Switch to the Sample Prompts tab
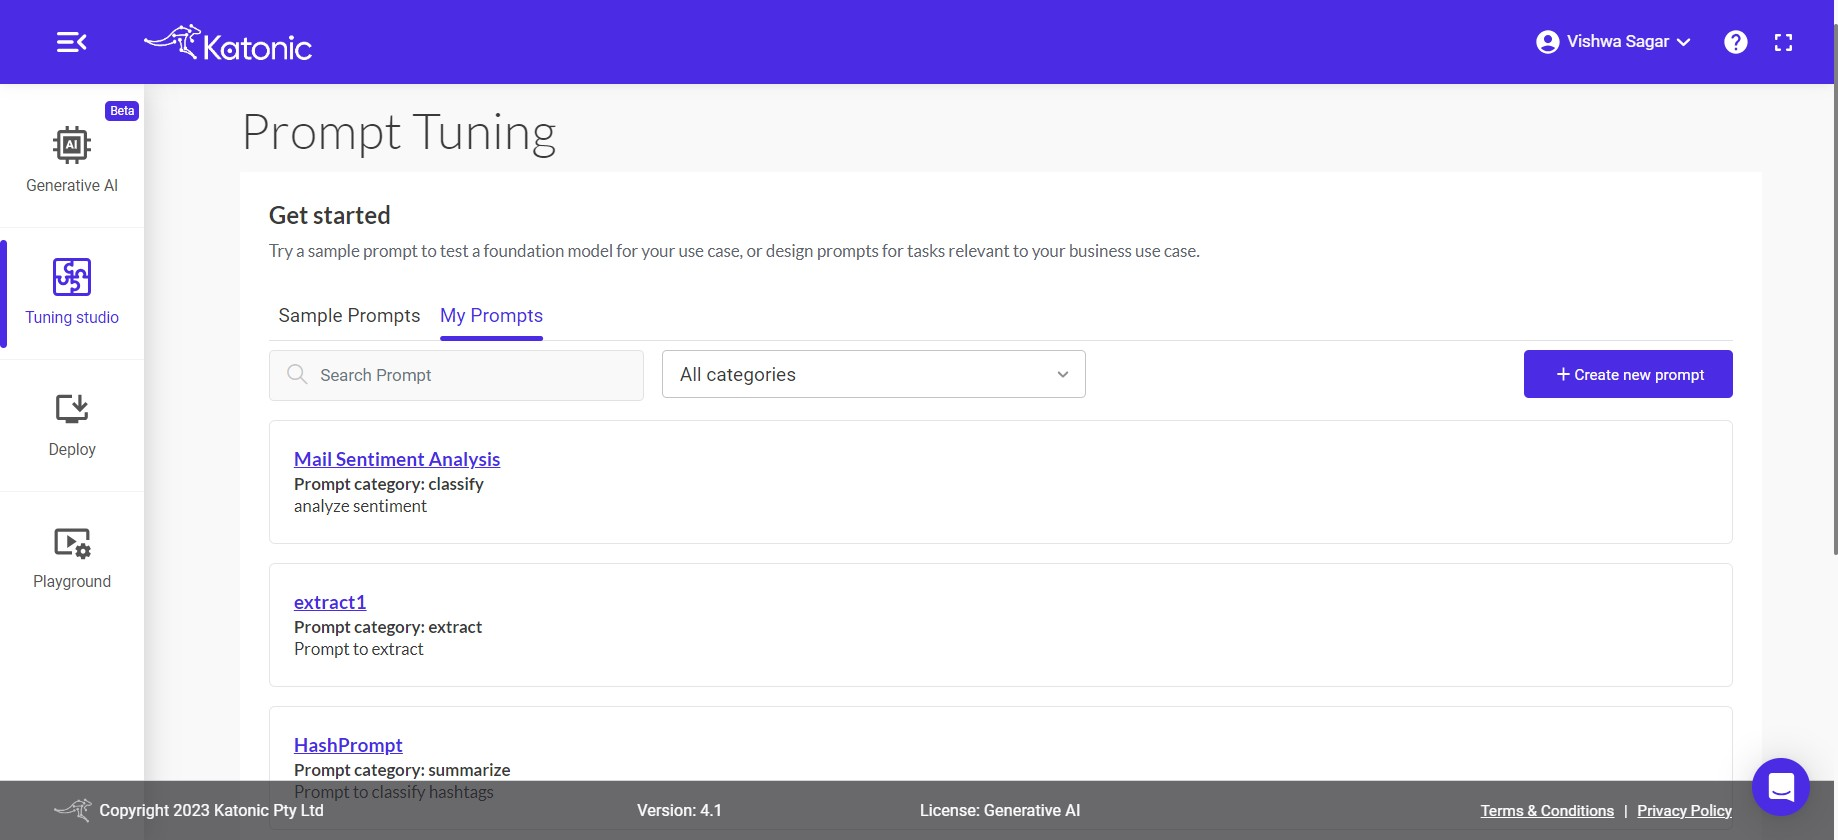This screenshot has height=840, width=1838. coord(349,316)
